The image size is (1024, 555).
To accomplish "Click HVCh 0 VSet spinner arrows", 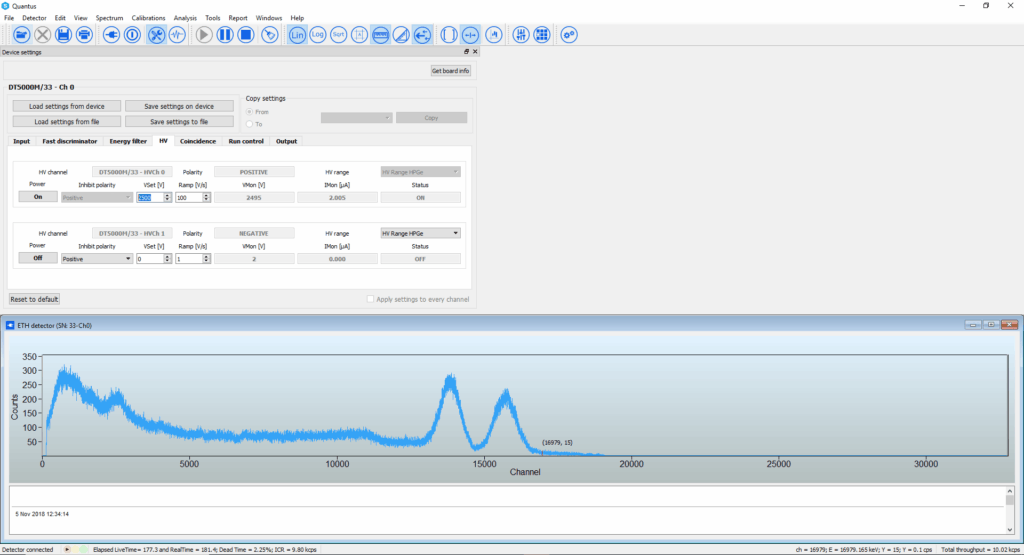I will (167, 197).
